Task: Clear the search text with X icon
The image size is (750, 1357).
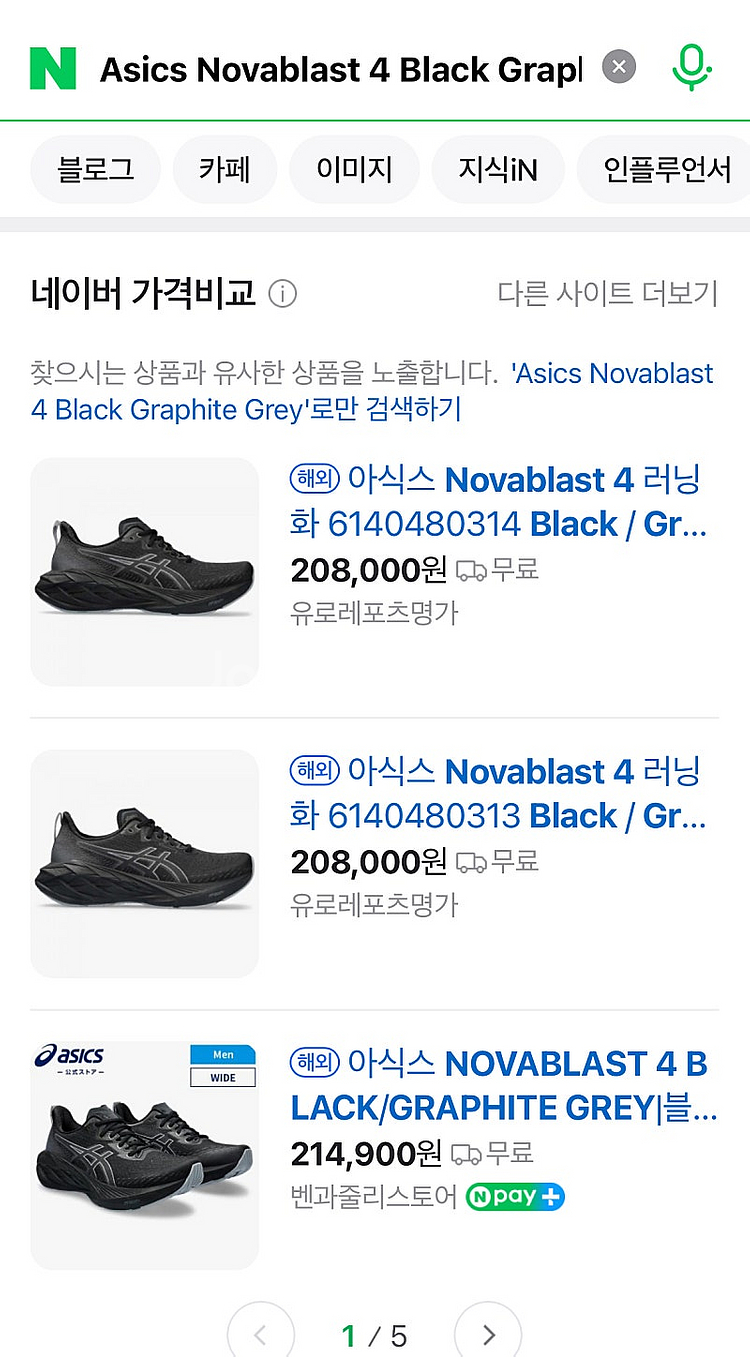Action: coord(619,67)
